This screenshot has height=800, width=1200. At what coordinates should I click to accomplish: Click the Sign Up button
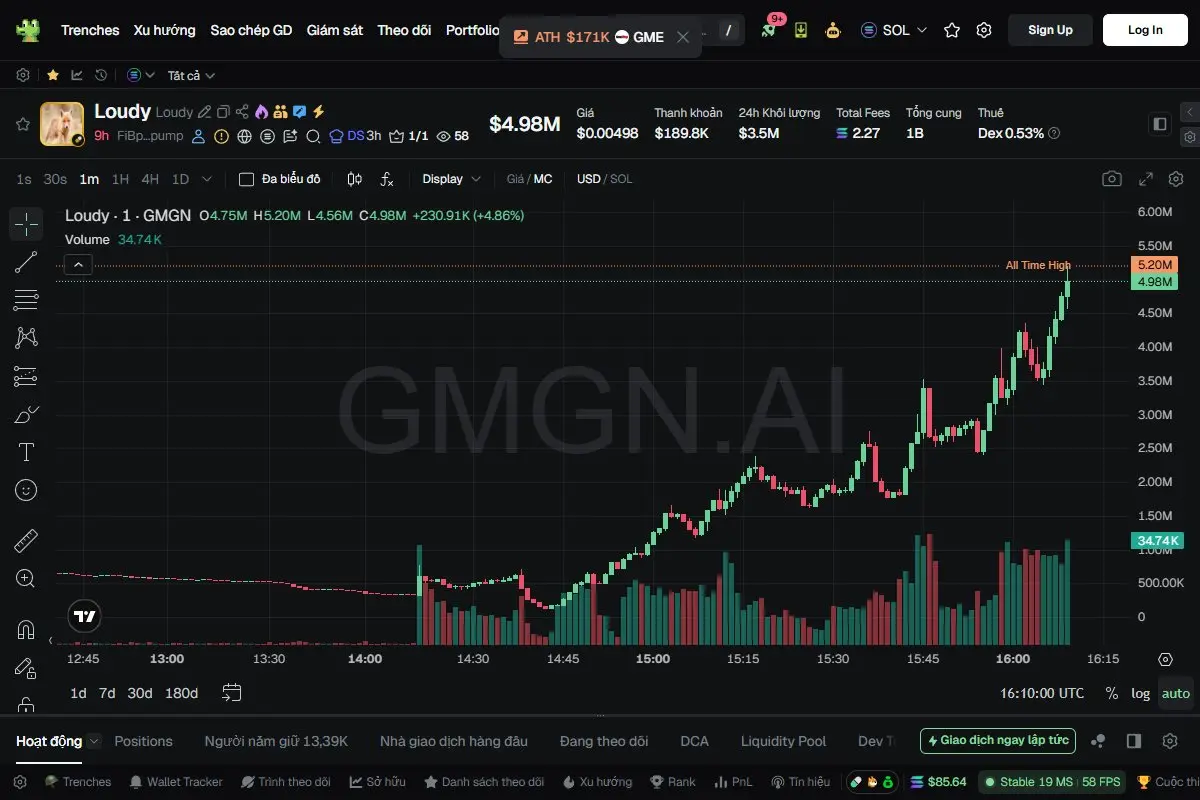point(1050,30)
